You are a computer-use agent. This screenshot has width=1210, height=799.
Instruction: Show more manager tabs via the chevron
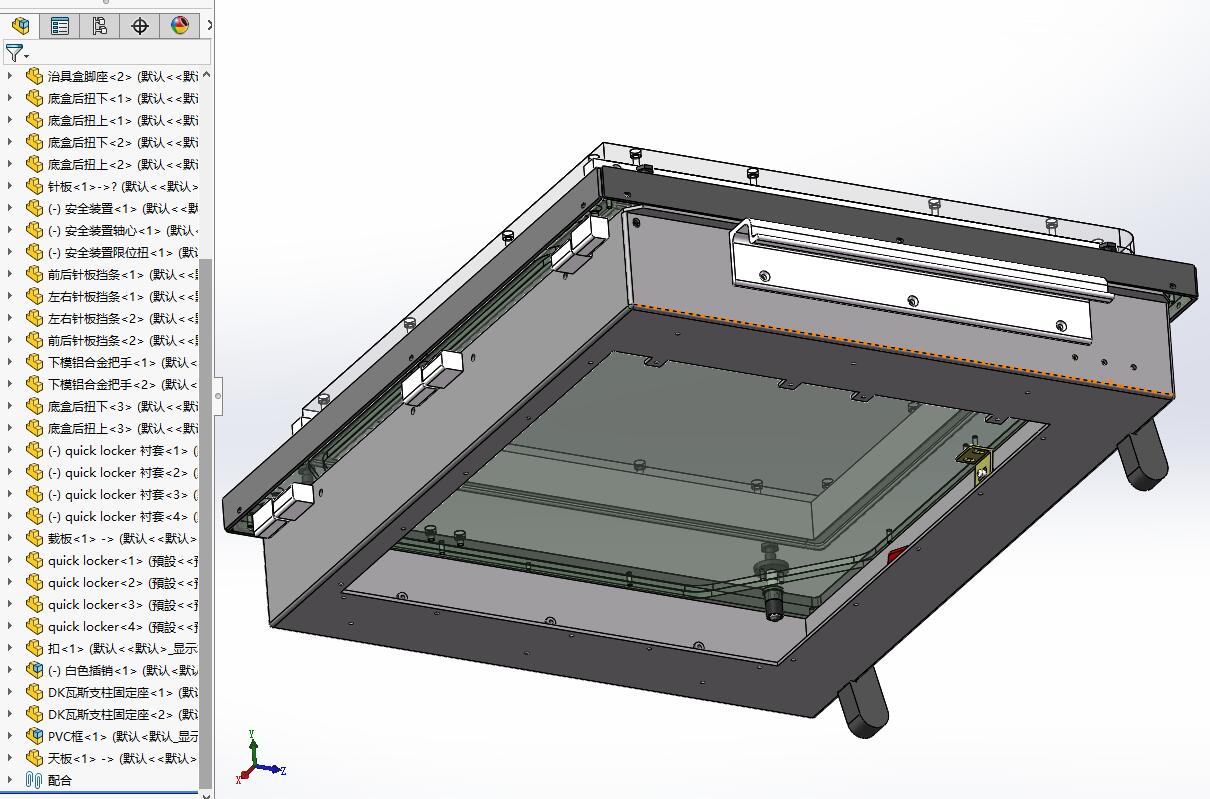click(x=208, y=26)
